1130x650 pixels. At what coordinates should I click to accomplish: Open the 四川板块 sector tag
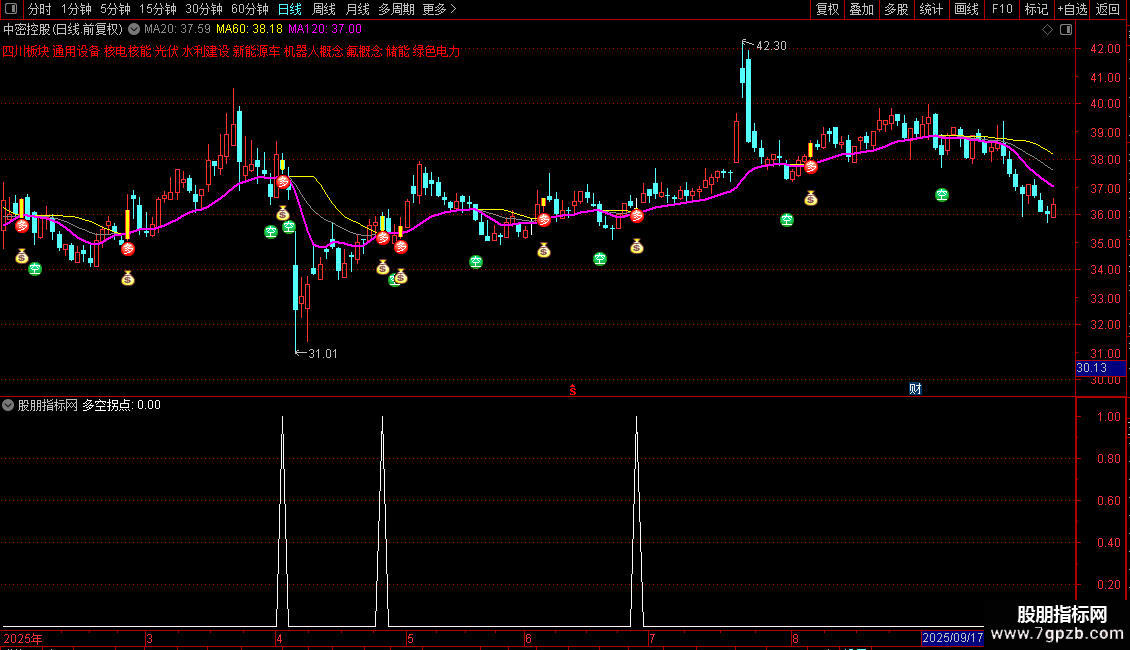click(25, 51)
